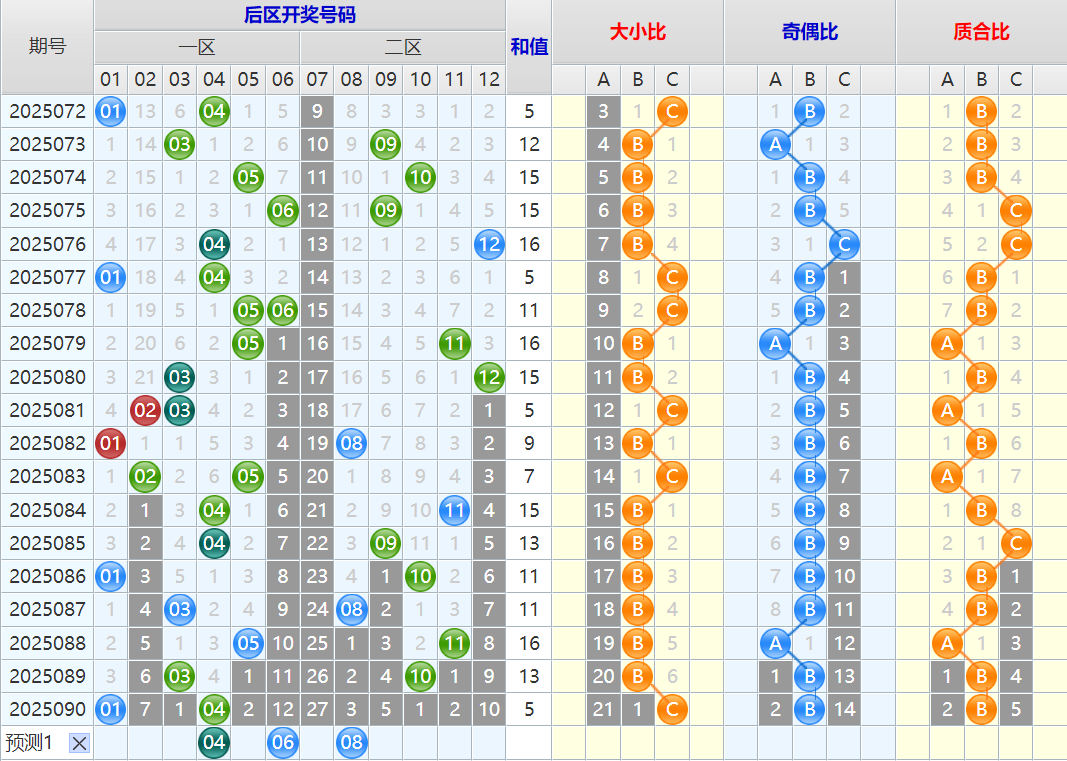Select ball 06 in row 2025075
1067x761 pixels.
pos(282,210)
